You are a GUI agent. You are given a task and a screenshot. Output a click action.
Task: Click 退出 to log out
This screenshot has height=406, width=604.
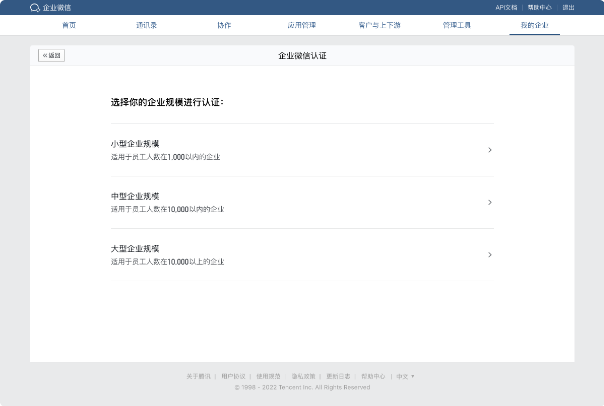[568, 7]
